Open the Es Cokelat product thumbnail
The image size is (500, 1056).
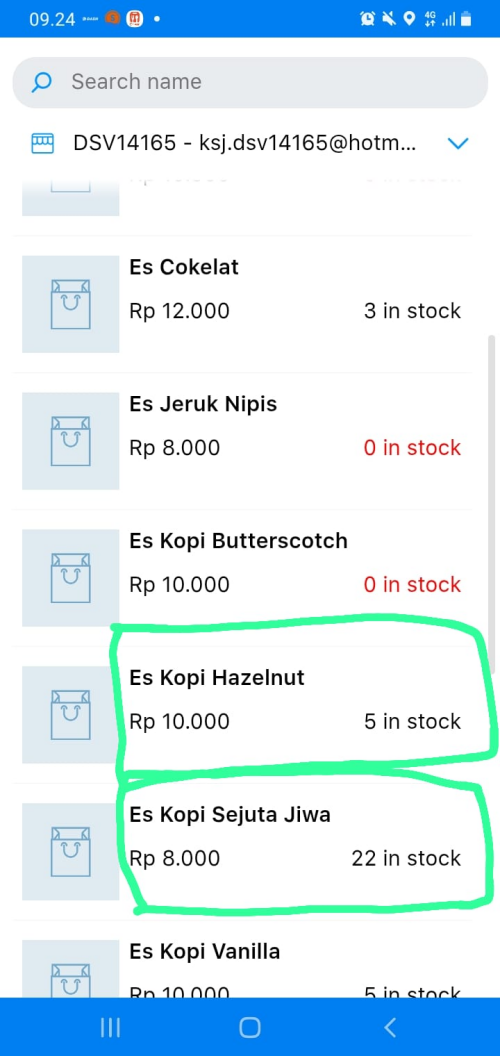71,304
